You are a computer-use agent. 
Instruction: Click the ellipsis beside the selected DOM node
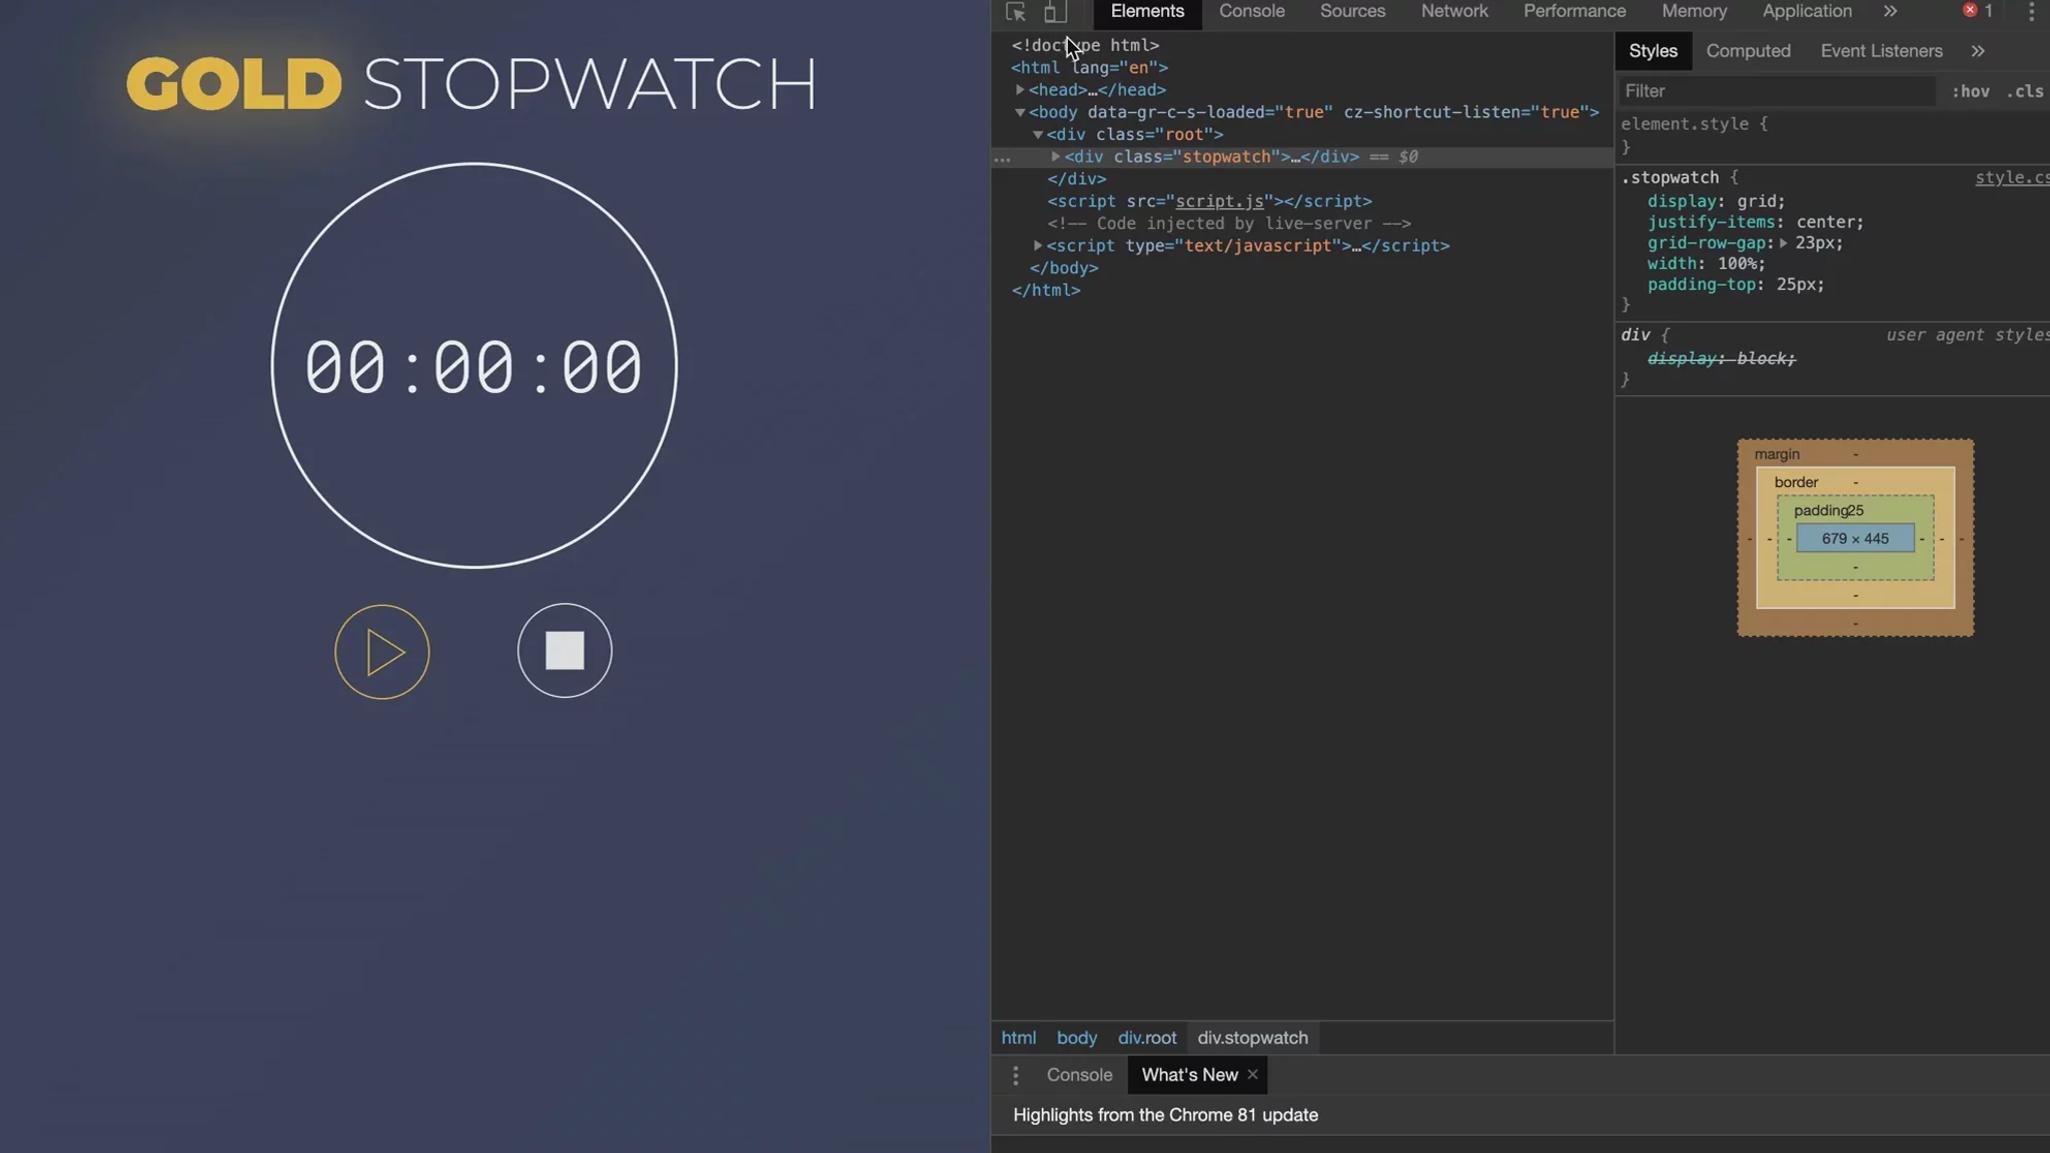1002,157
